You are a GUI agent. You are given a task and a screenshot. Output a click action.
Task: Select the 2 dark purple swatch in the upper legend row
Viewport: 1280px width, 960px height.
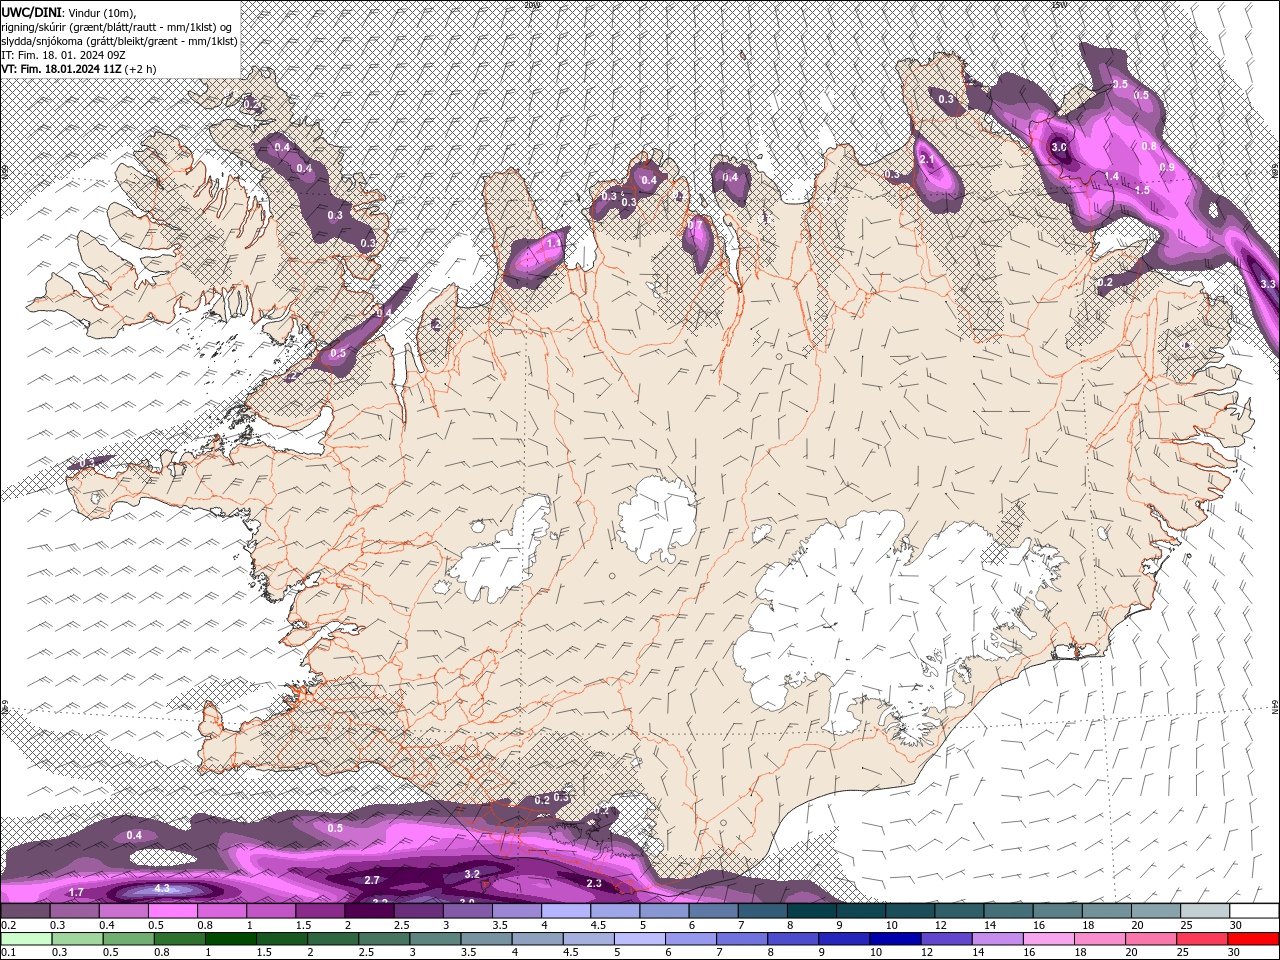(x=368, y=911)
